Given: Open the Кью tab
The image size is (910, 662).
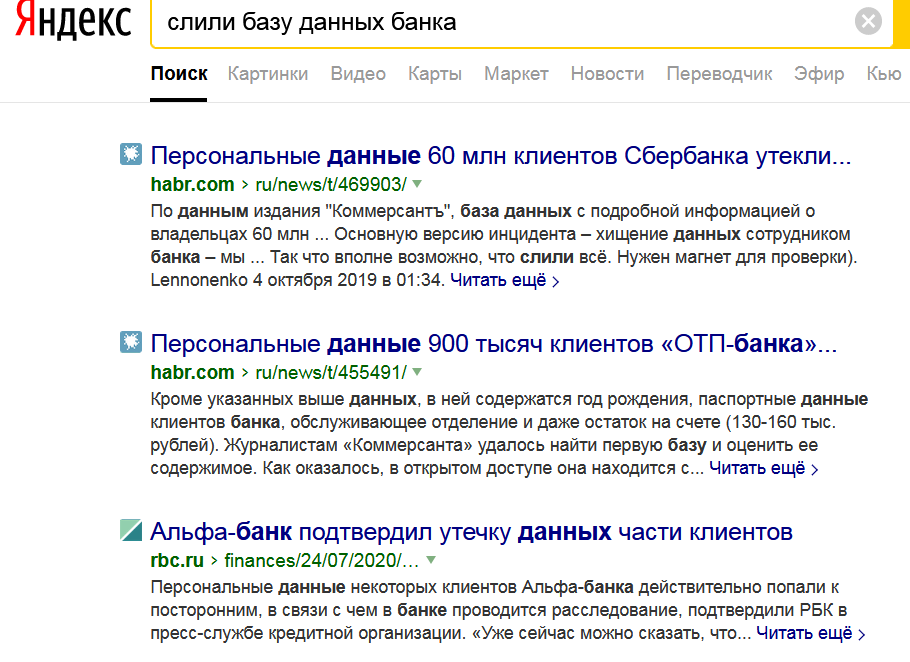Looking at the screenshot, I should tap(883, 74).
